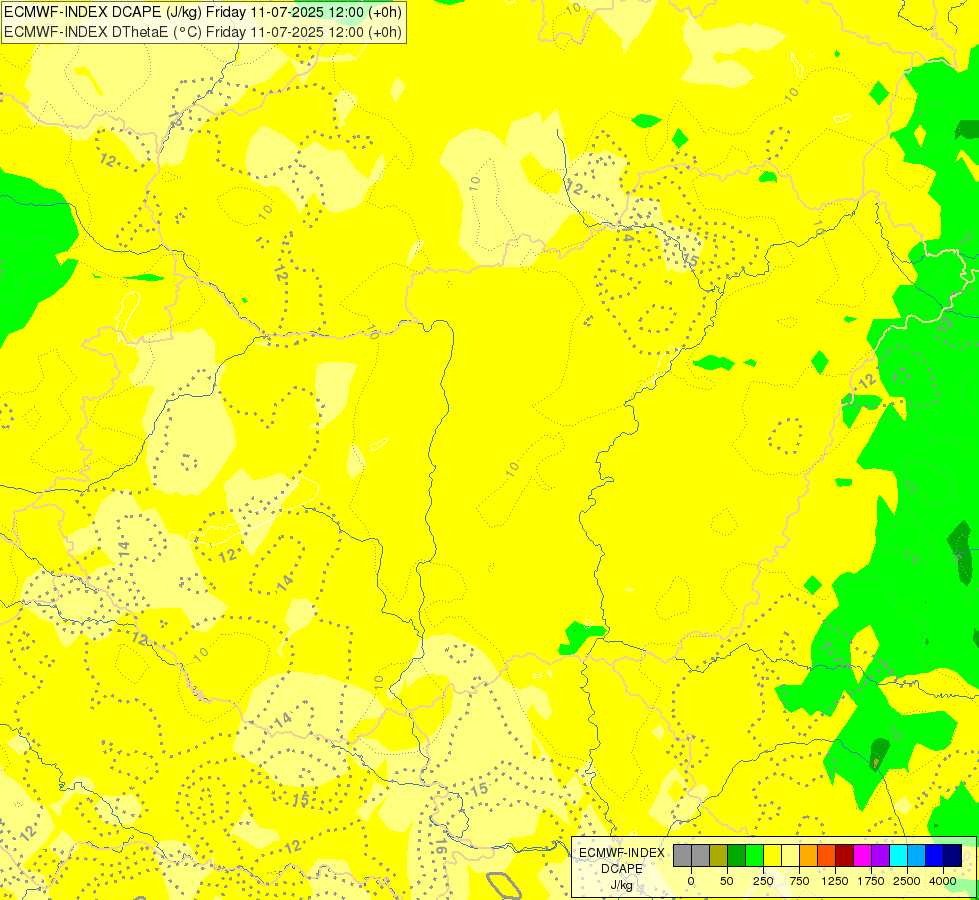979x900 pixels.
Task: Click the legend value 750
Action: pos(799,881)
